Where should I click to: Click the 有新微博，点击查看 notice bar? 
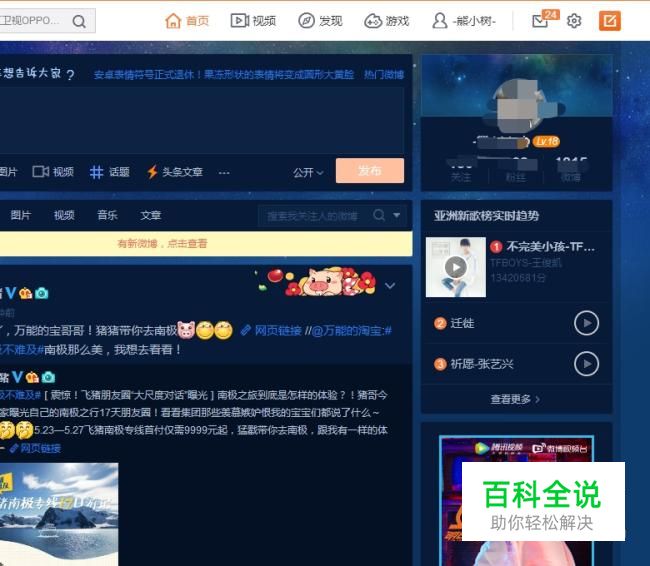pyautogui.click(x=206, y=243)
